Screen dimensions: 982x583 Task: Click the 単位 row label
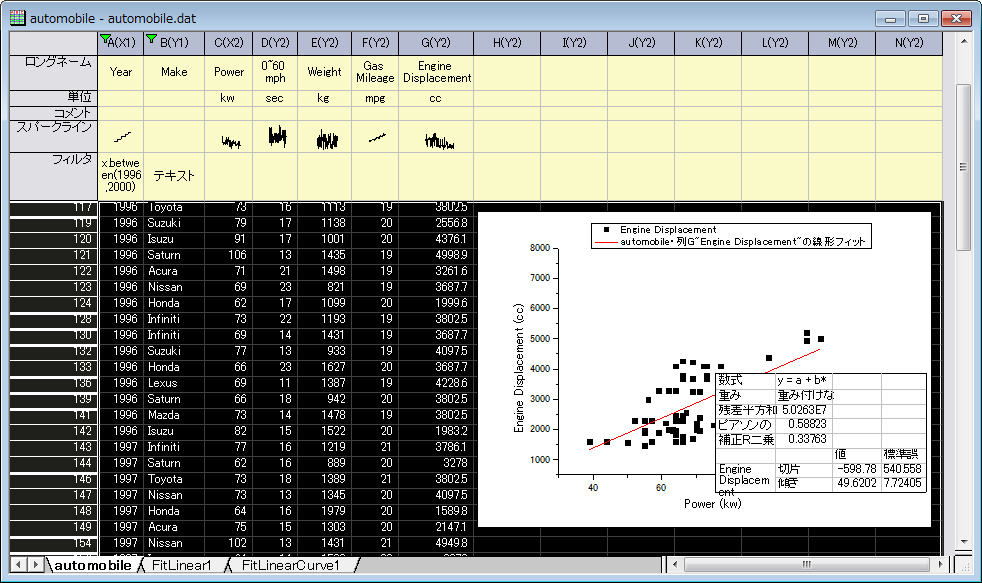(54, 98)
